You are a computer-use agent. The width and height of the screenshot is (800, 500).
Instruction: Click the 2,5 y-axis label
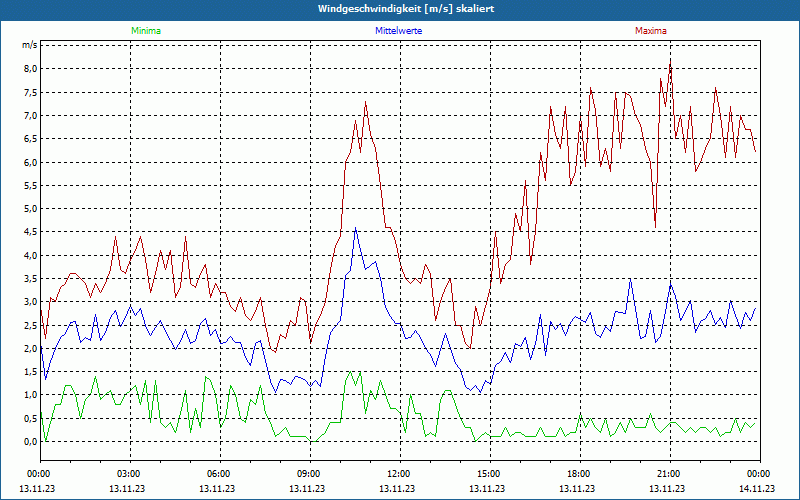click(x=31, y=326)
